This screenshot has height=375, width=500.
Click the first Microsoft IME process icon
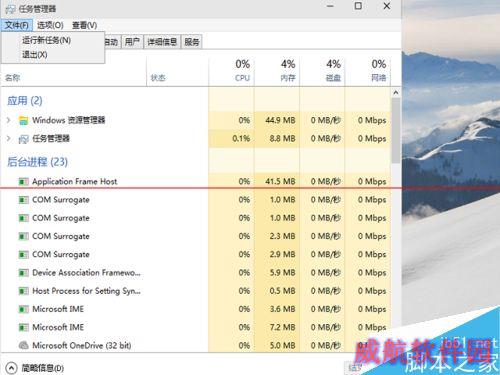23,309
